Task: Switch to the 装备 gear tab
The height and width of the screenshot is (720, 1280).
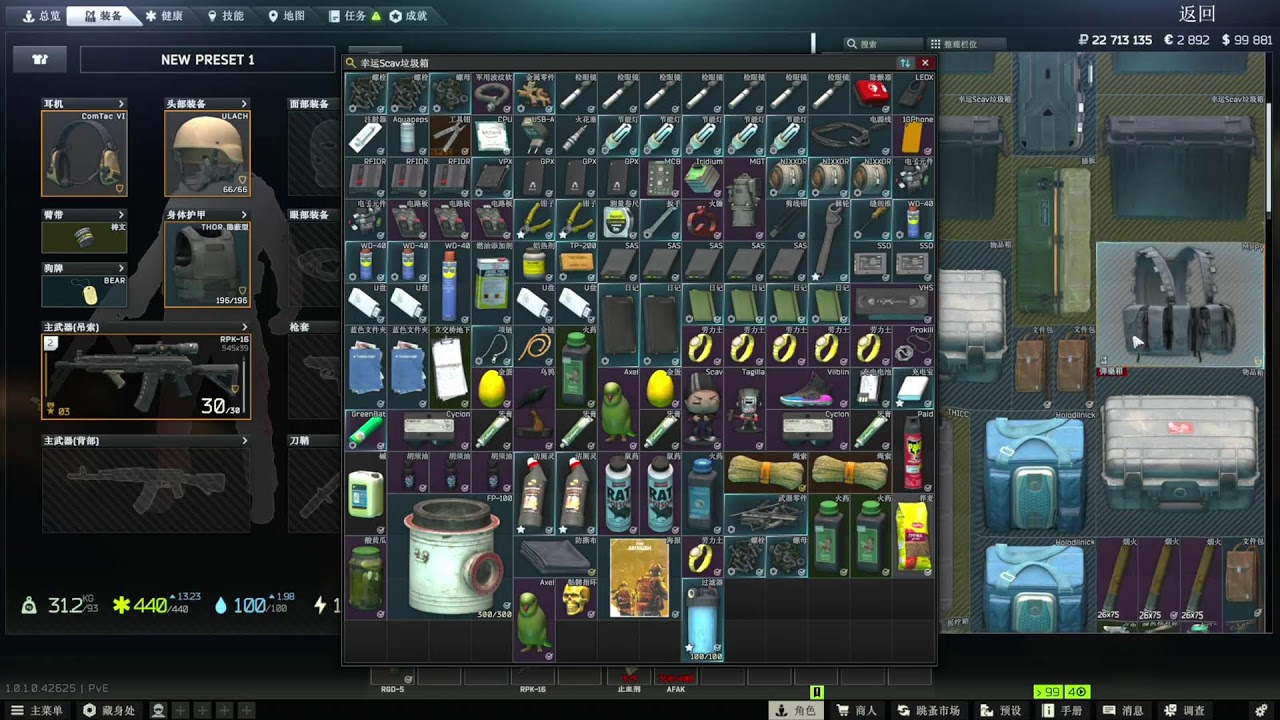Action: [x=103, y=16]
